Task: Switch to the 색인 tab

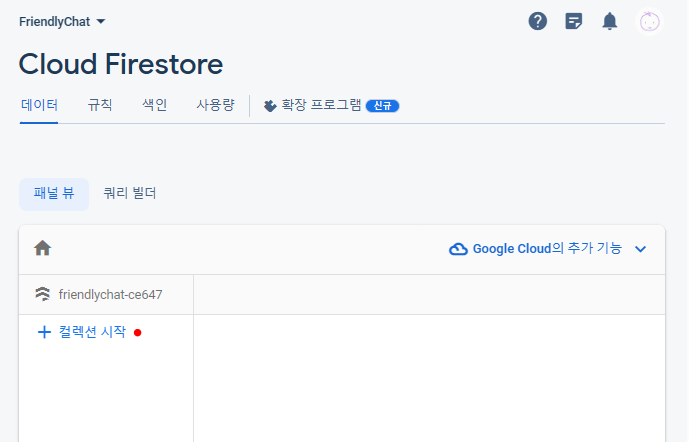Action: point(154,105)
